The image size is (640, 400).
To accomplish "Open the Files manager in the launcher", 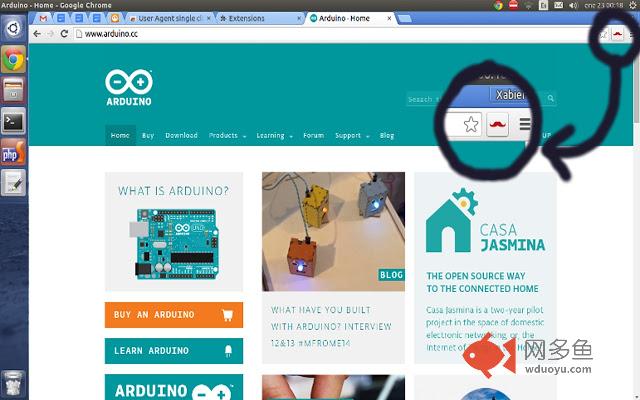I will coord(13,91).
